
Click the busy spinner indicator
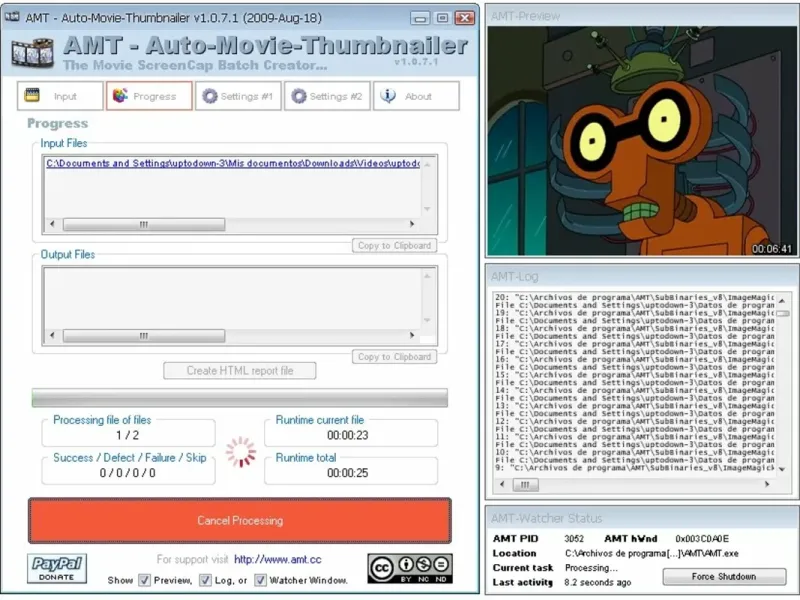click(x=241, y=452)
